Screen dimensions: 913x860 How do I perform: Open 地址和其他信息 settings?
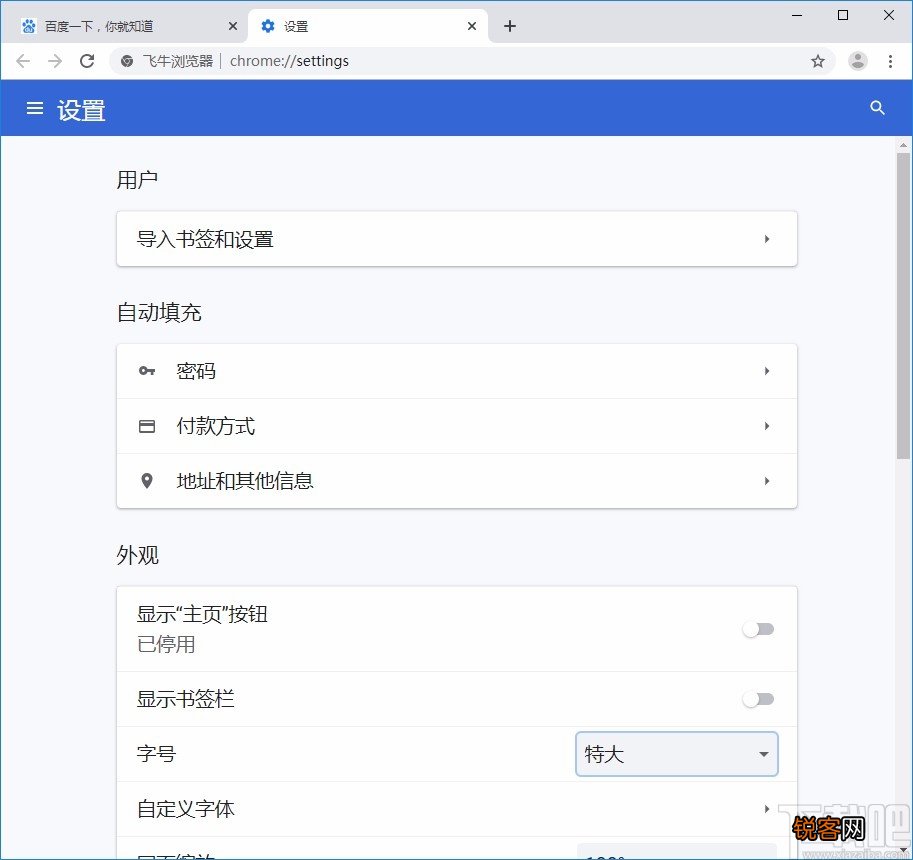click(x=456, y=481)
